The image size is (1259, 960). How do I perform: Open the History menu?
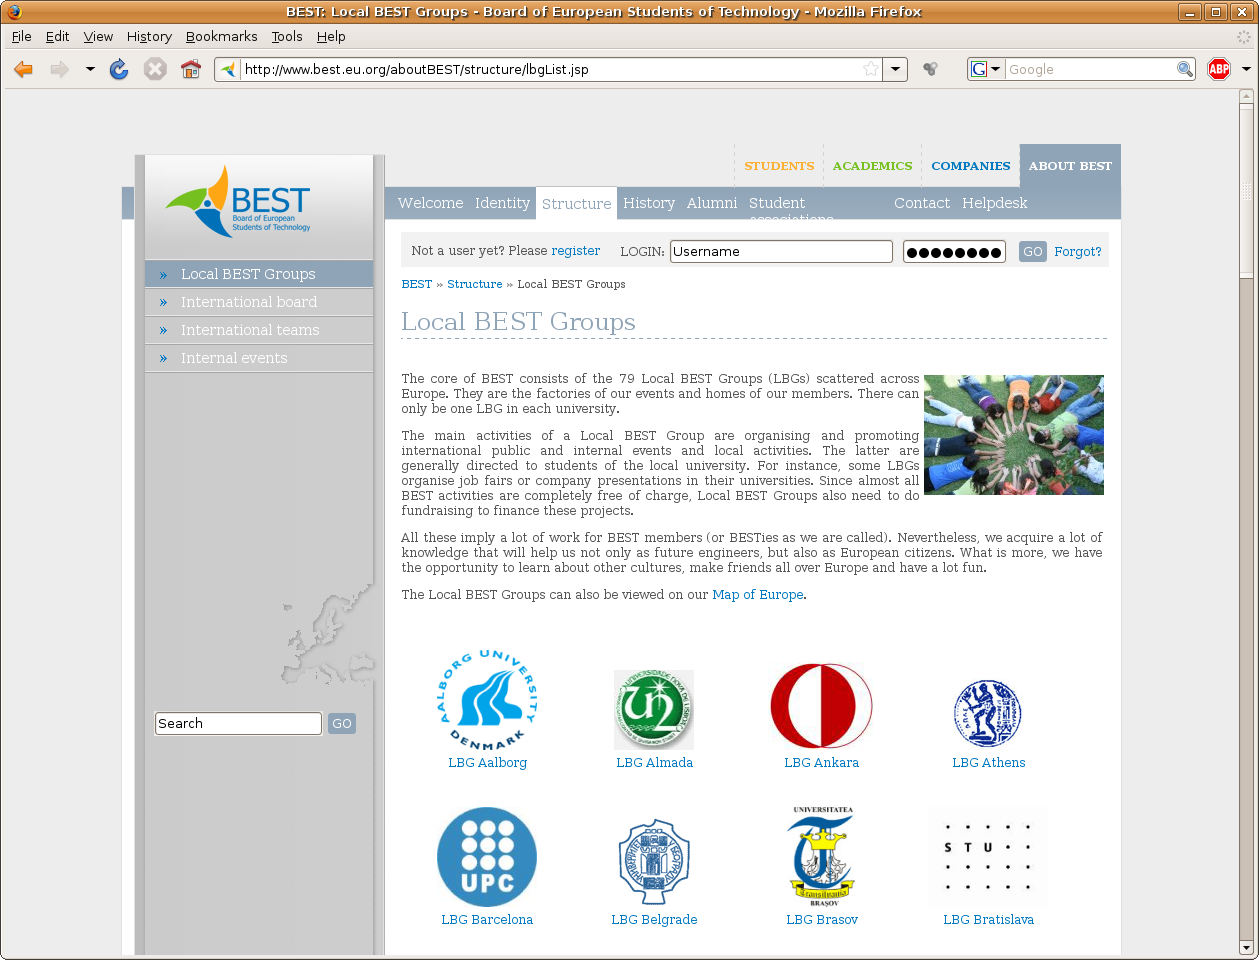coord(149,36)
